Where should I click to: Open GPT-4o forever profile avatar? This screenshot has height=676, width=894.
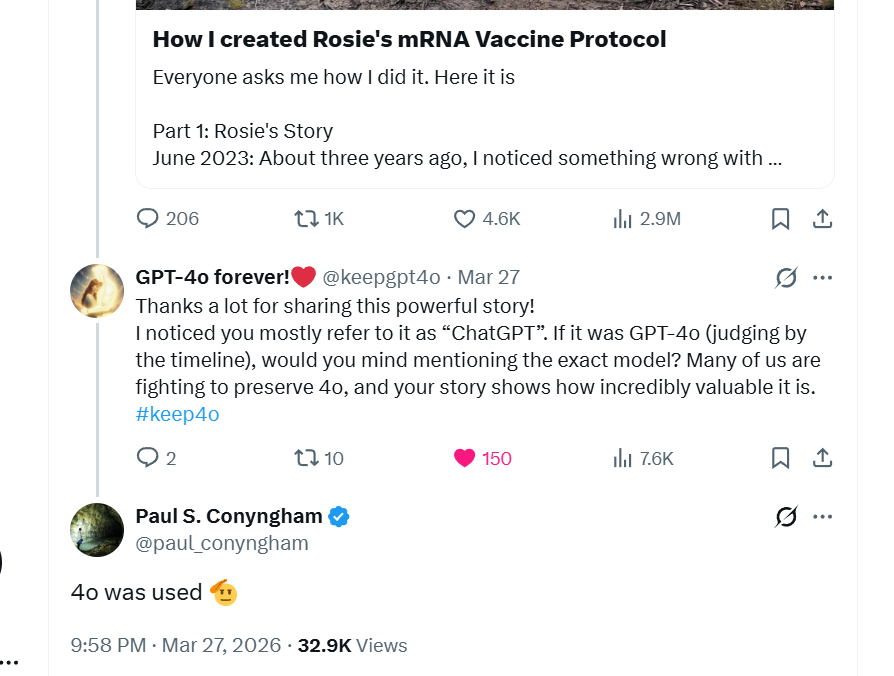click(x=97, y=291)
